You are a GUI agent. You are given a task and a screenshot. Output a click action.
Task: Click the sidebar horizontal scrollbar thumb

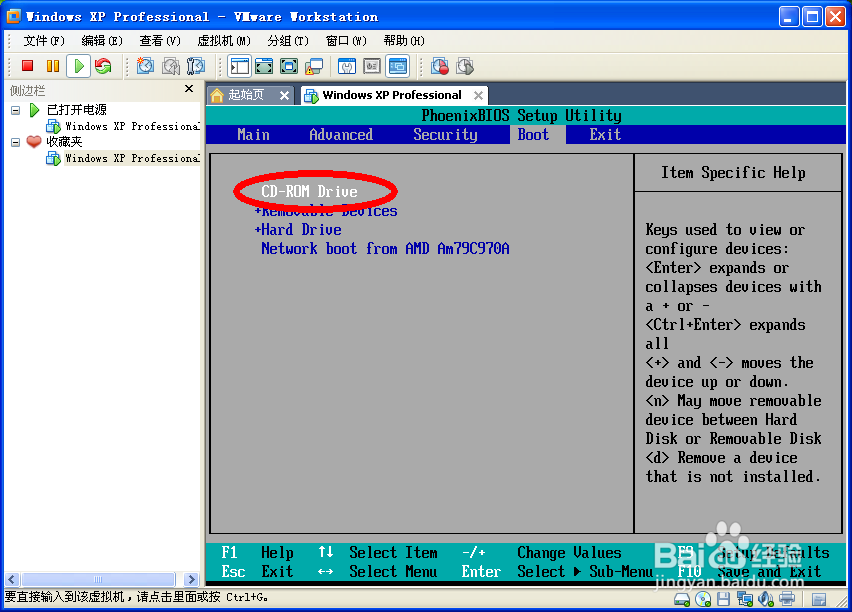[x=98, y=579]
